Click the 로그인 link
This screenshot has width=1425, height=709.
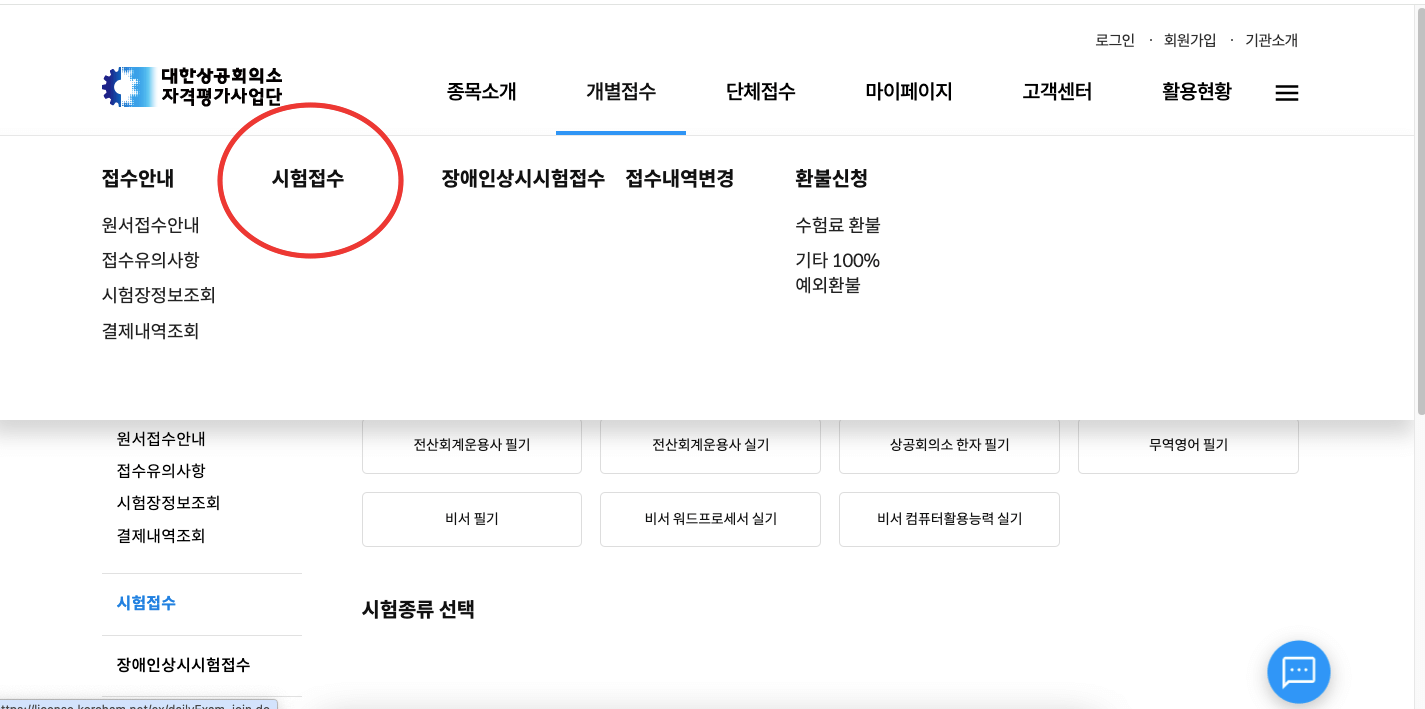pyautogui.click(x=1115, y=40)
